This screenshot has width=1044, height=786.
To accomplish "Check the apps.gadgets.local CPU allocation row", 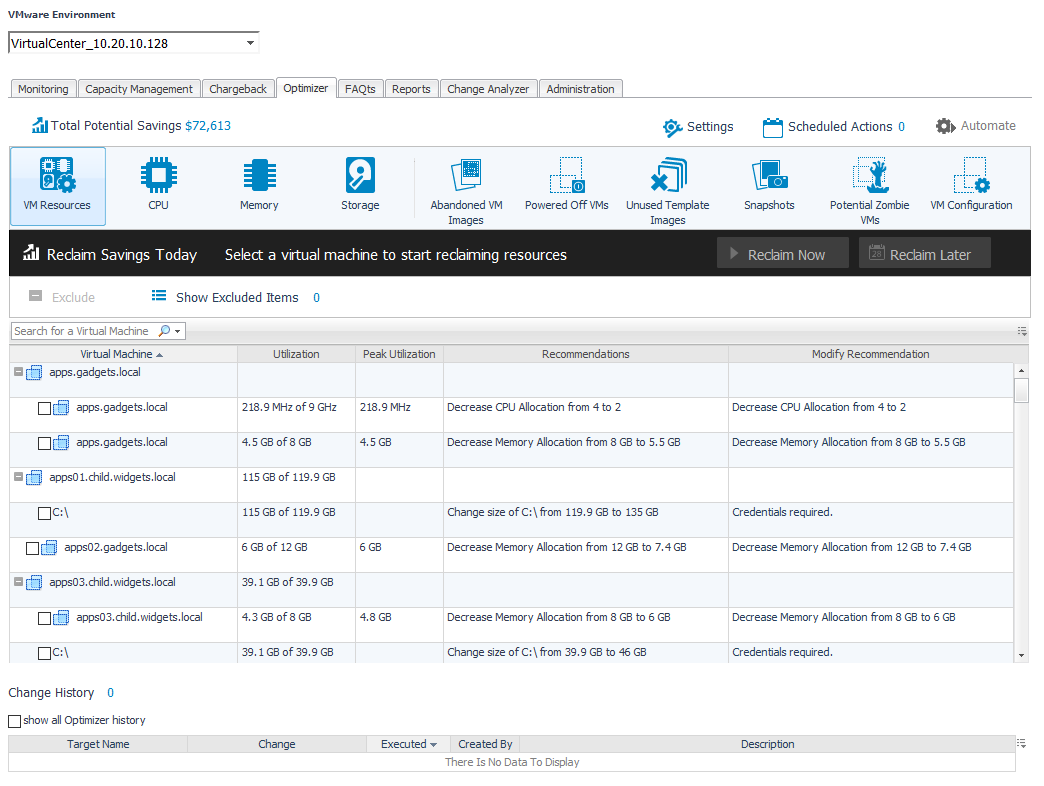I will click(45, 409).
